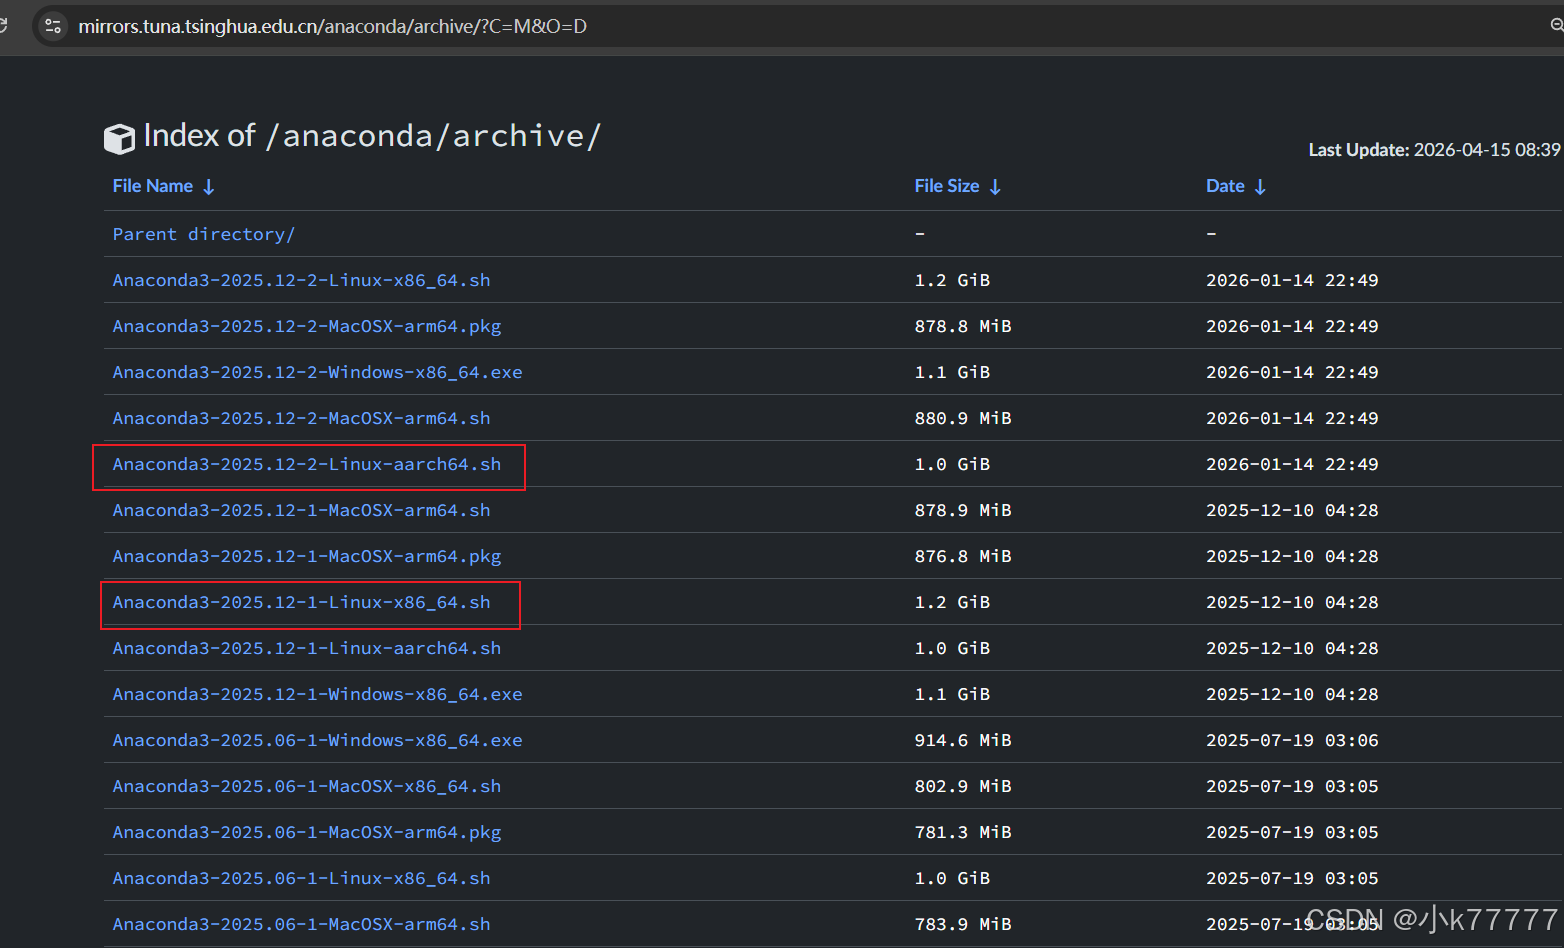Click the 2025-07-19 03:06 date cell

click(1292, 740)
